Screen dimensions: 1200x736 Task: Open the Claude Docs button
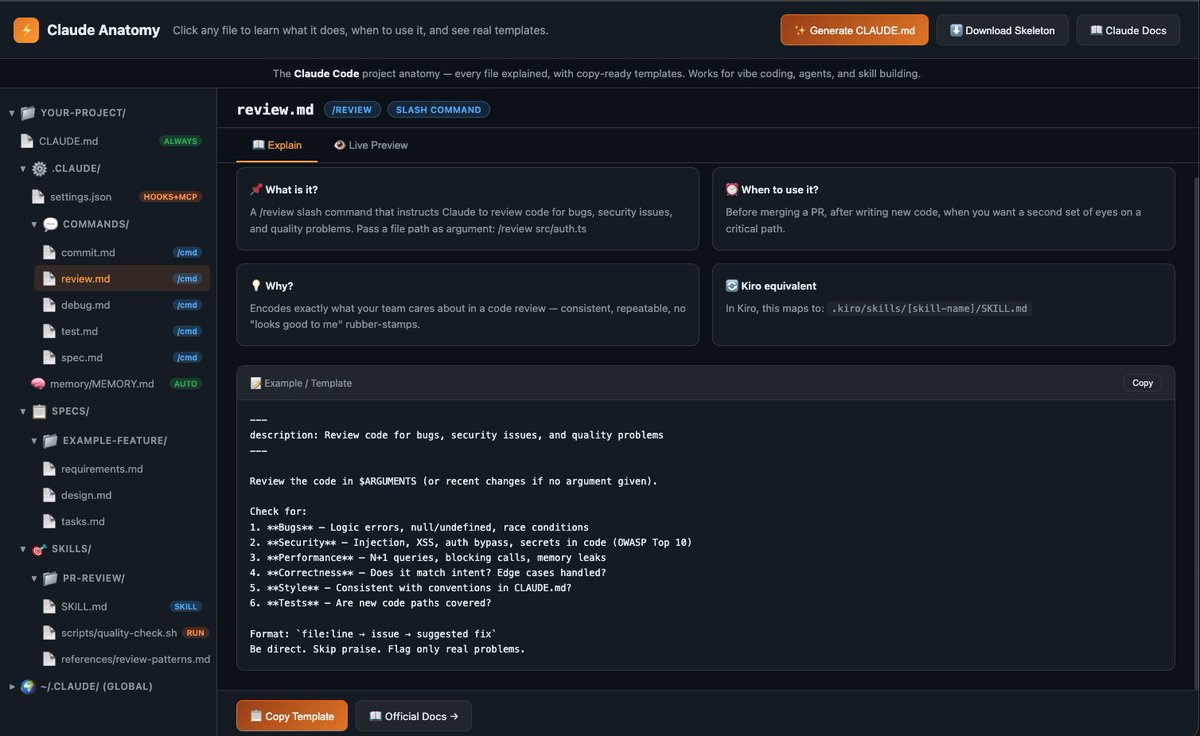coord(1128,30)
